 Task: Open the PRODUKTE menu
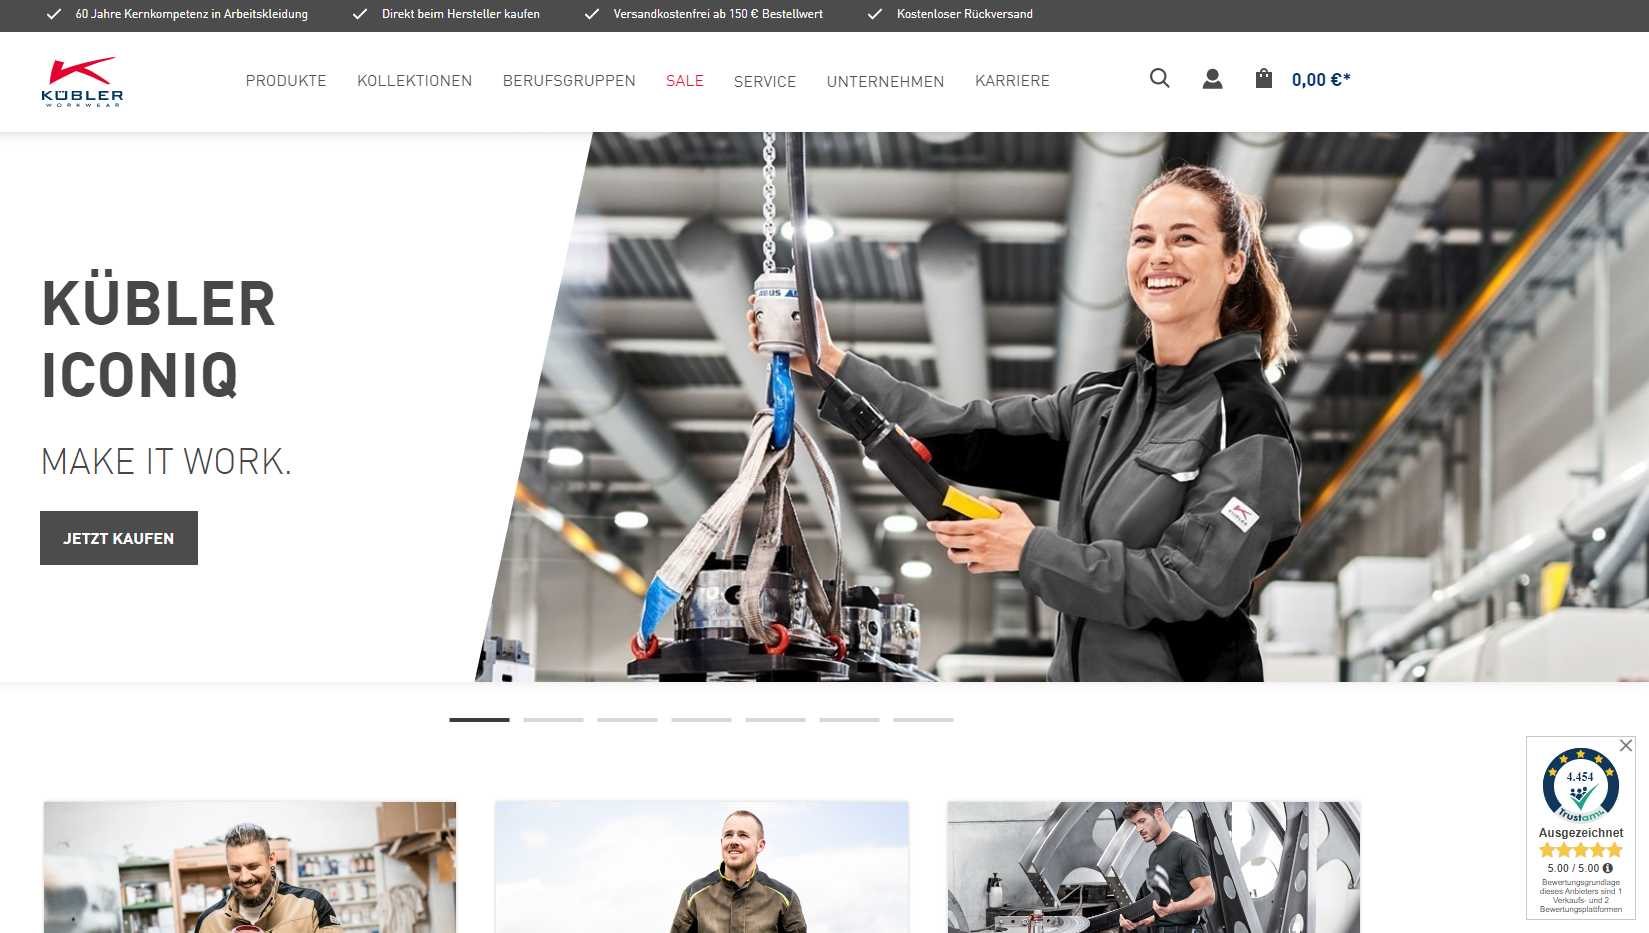point(286,81)
